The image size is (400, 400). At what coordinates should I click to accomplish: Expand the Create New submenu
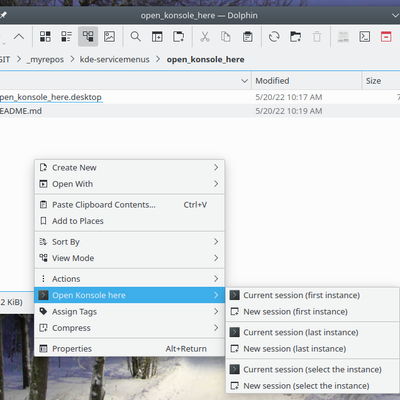130,167
